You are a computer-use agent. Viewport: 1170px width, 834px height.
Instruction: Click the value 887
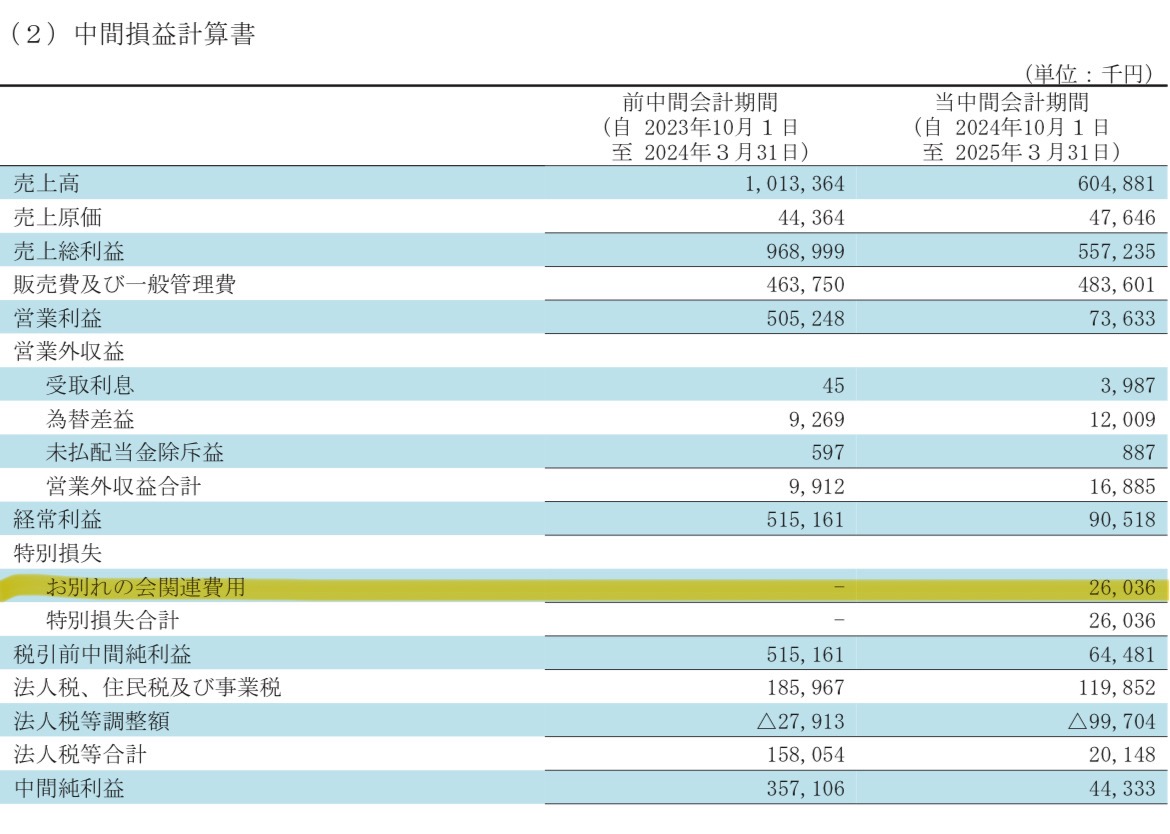click(1139, 453)
